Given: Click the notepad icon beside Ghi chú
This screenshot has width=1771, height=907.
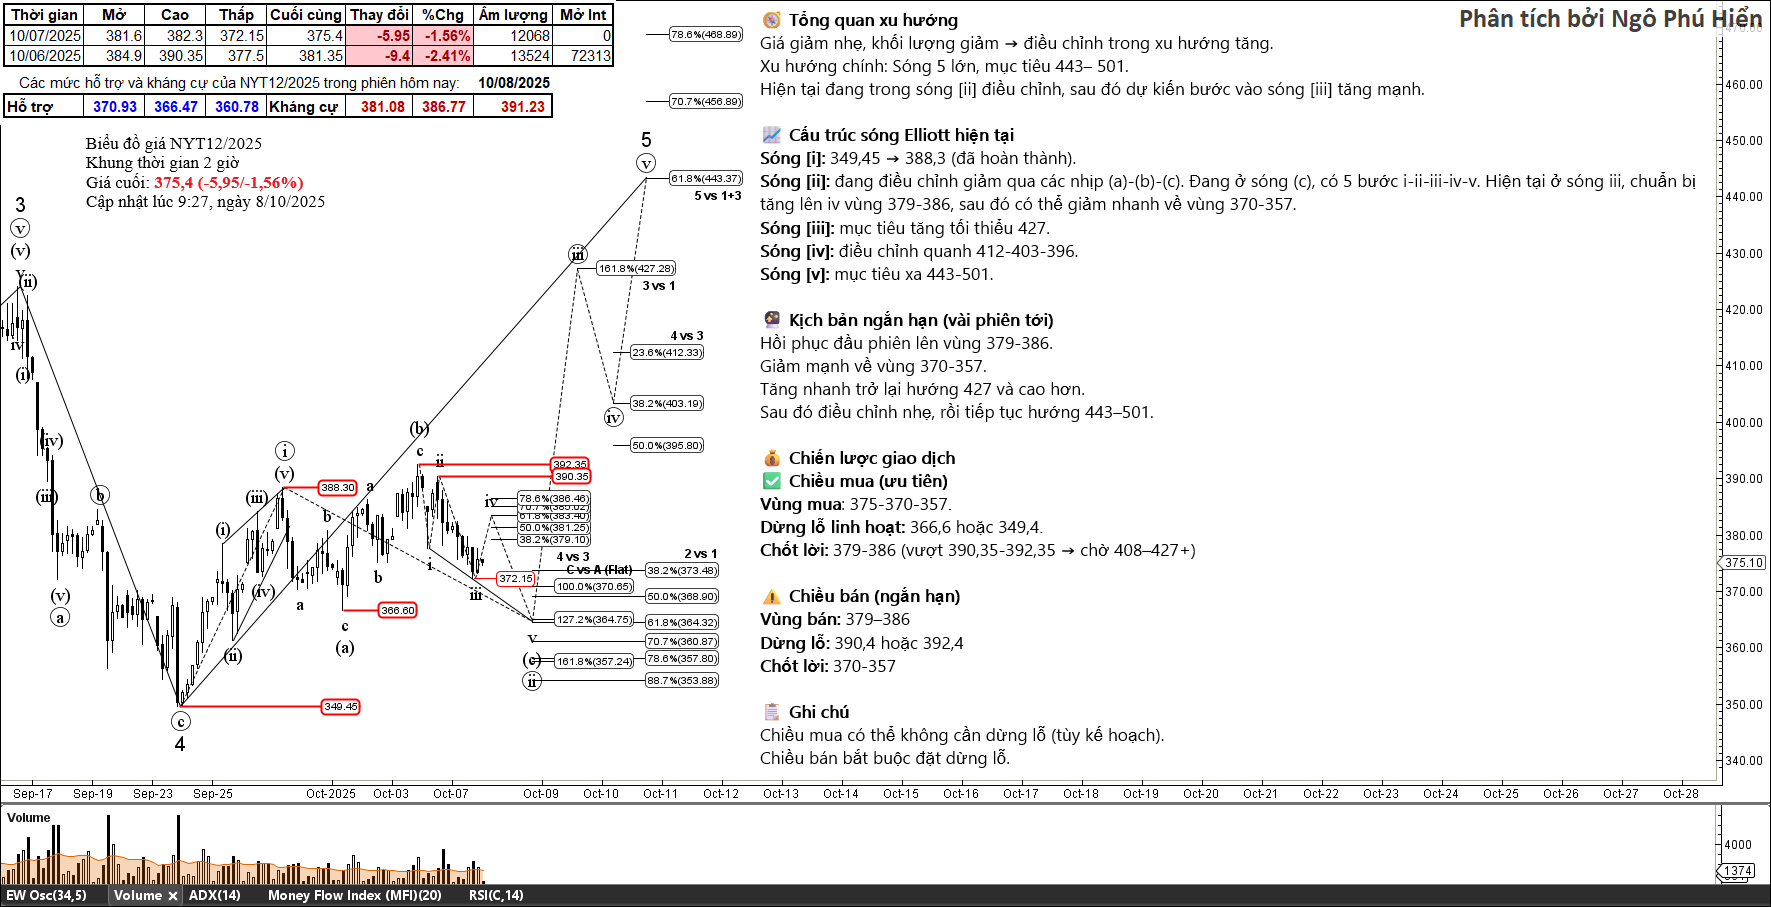Looking at the screenshot, I should tap(771, 712).
